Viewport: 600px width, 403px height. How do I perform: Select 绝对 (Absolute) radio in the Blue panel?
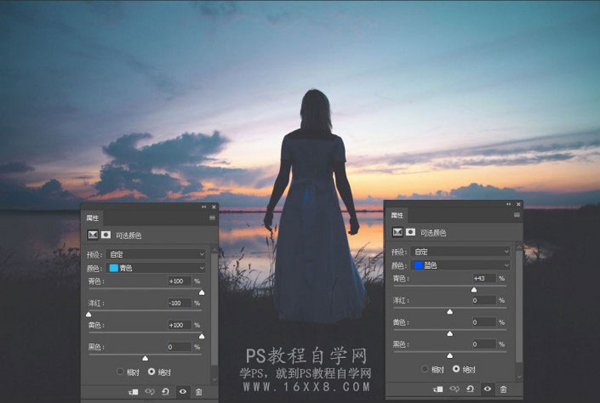(456, 369)
